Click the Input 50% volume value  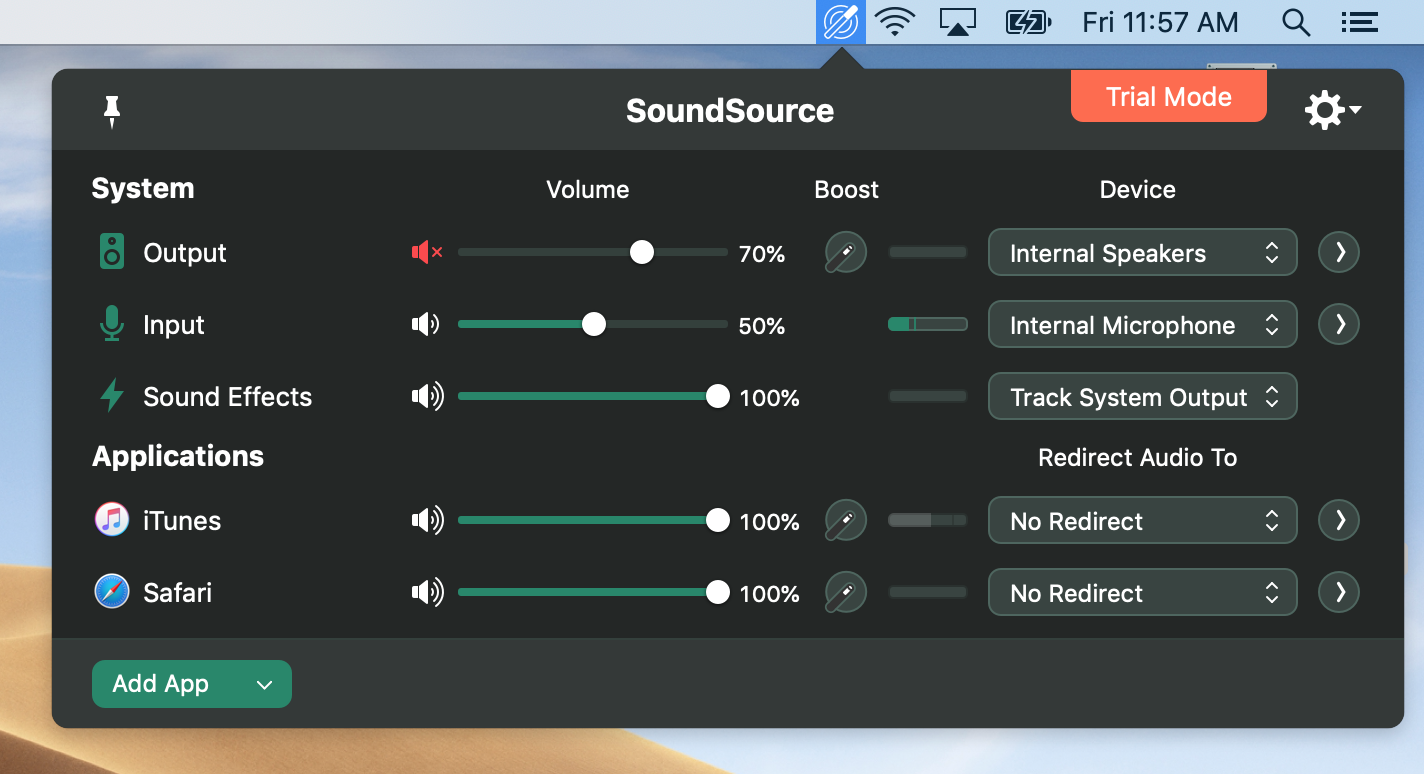[762, 326]
